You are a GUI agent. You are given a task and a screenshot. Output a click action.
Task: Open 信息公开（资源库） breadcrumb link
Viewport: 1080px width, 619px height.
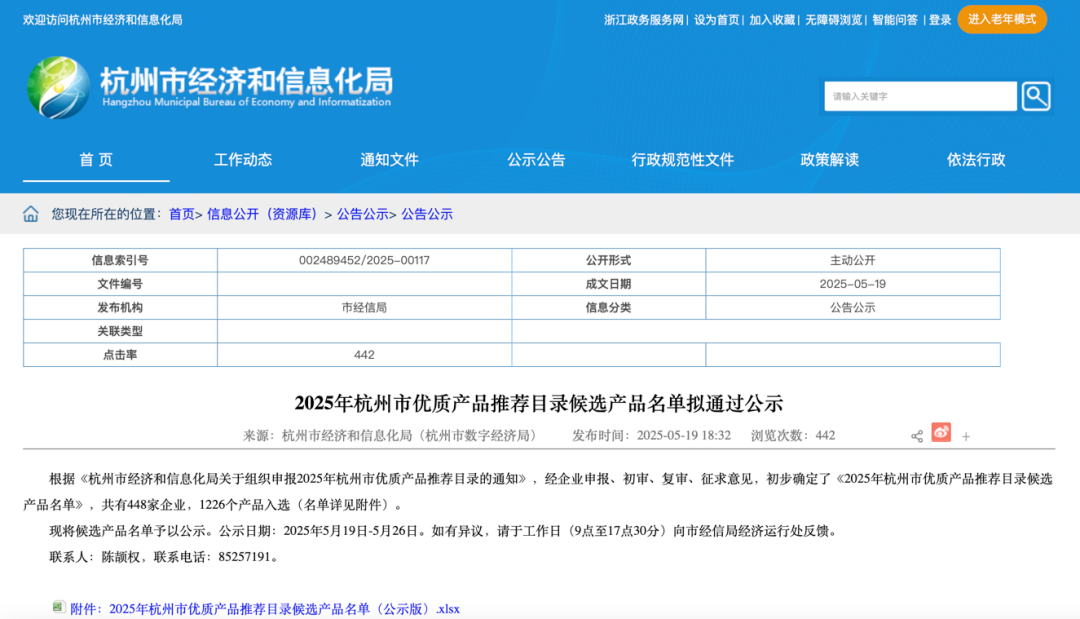[262, 214]
